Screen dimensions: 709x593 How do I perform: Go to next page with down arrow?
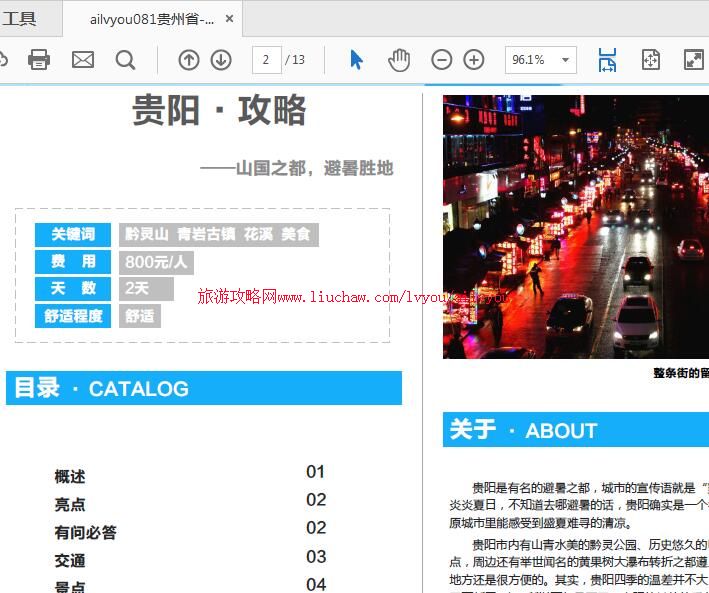click(x=221, y=60)
